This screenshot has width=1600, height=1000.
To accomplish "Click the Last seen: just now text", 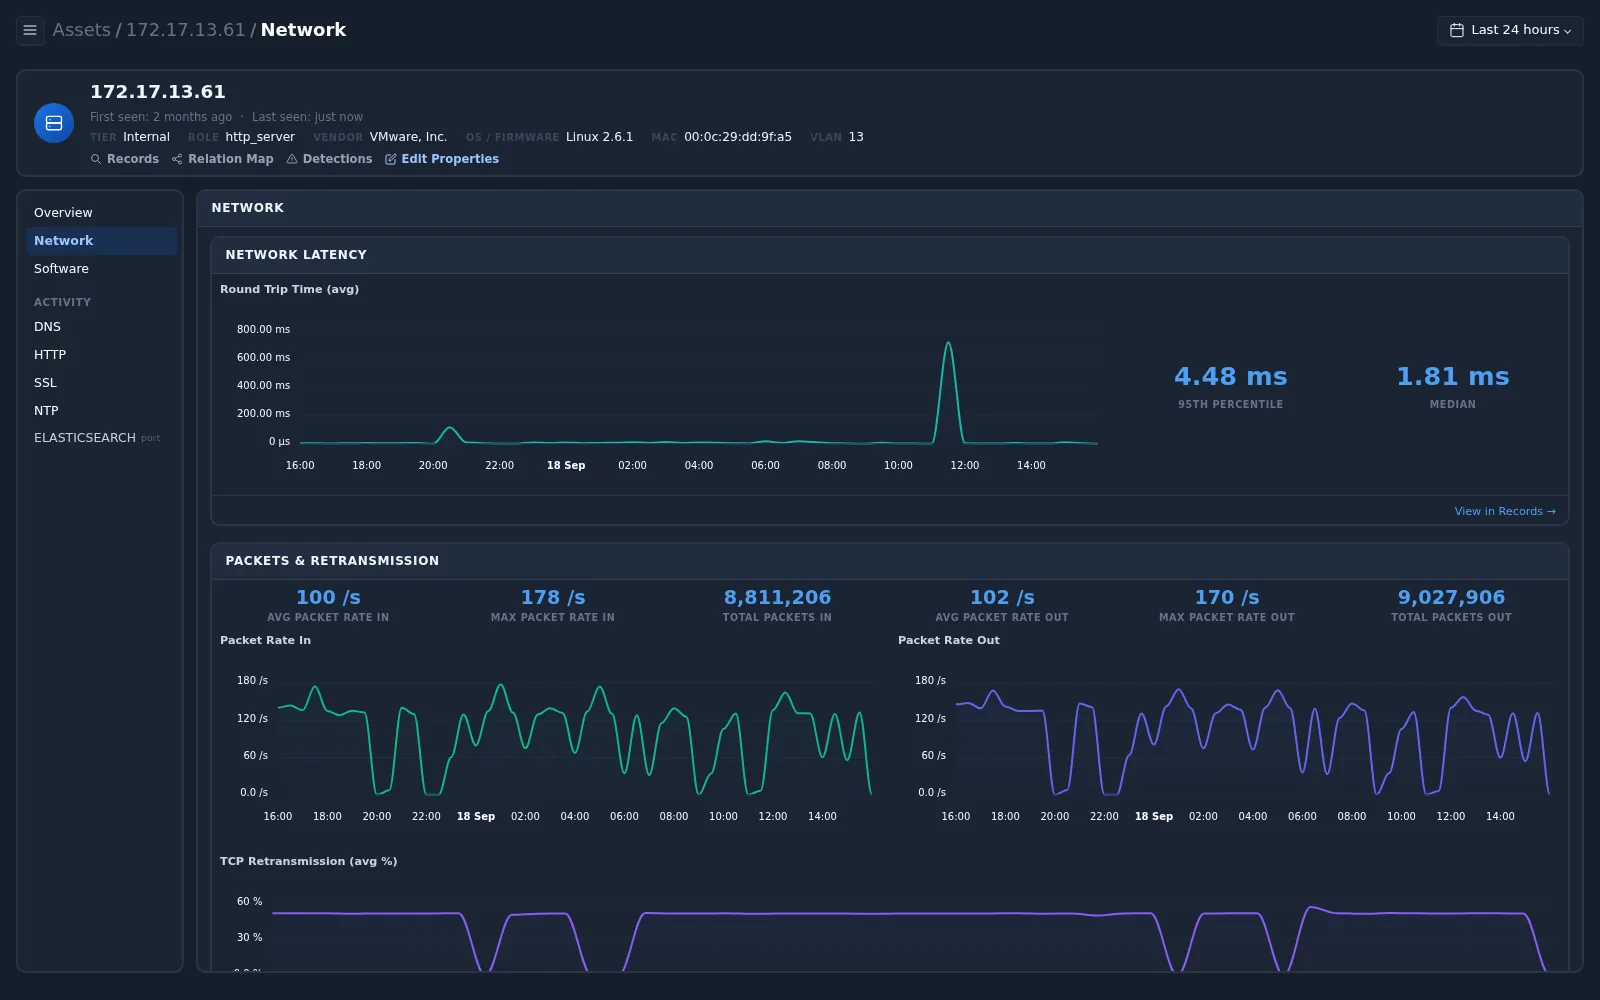I will coord(307,117).
